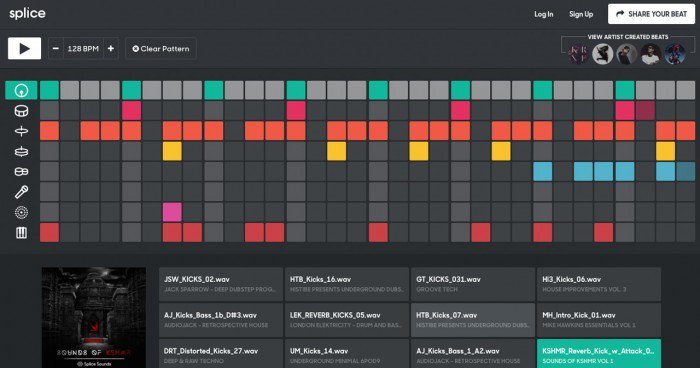
Task: Click the 128 BPM tempo field
Action: point(83,49)
